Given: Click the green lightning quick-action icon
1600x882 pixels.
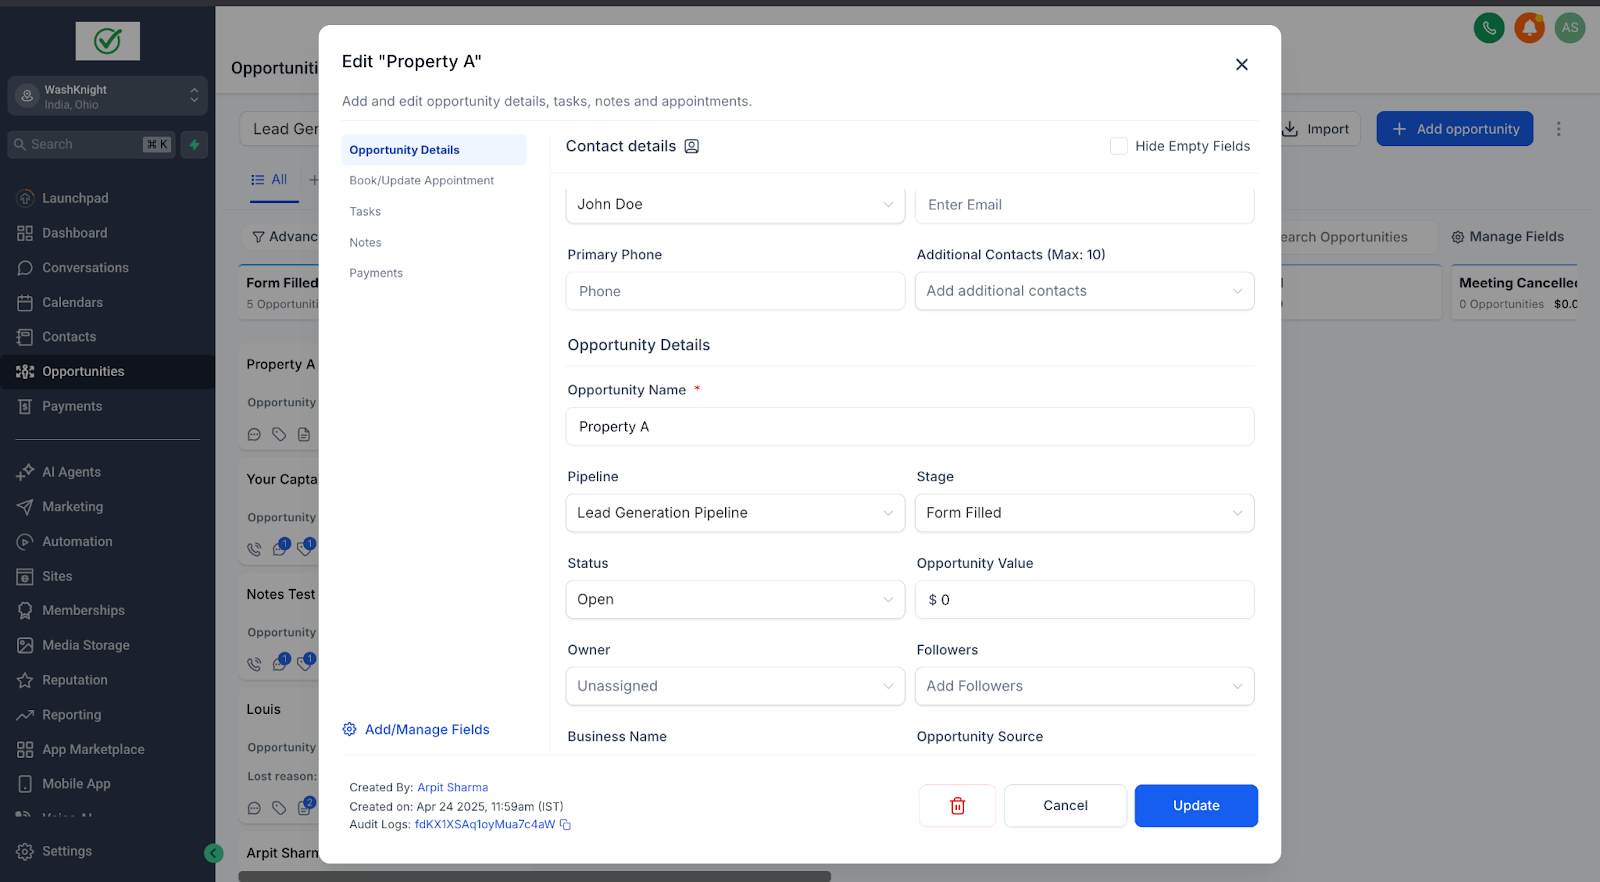Looking at the screenshot, I should 195,144.
